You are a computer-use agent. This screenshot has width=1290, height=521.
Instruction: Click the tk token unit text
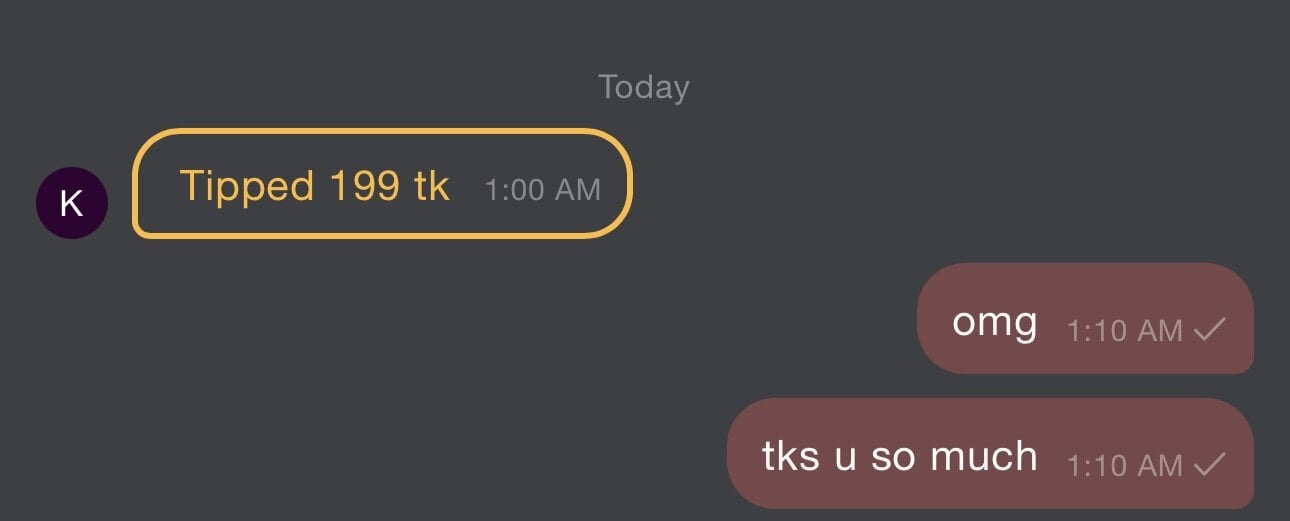[431, 186]
